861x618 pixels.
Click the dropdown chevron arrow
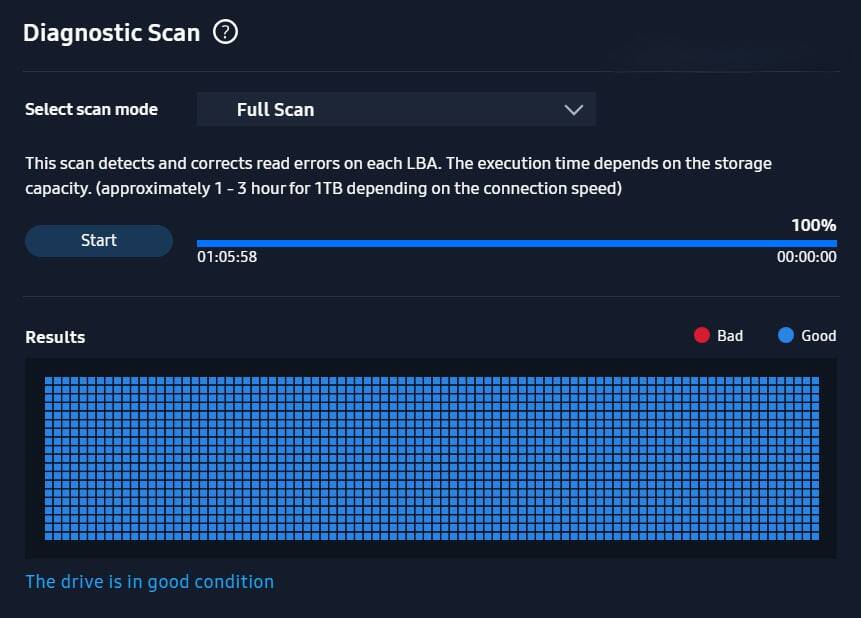573,110
